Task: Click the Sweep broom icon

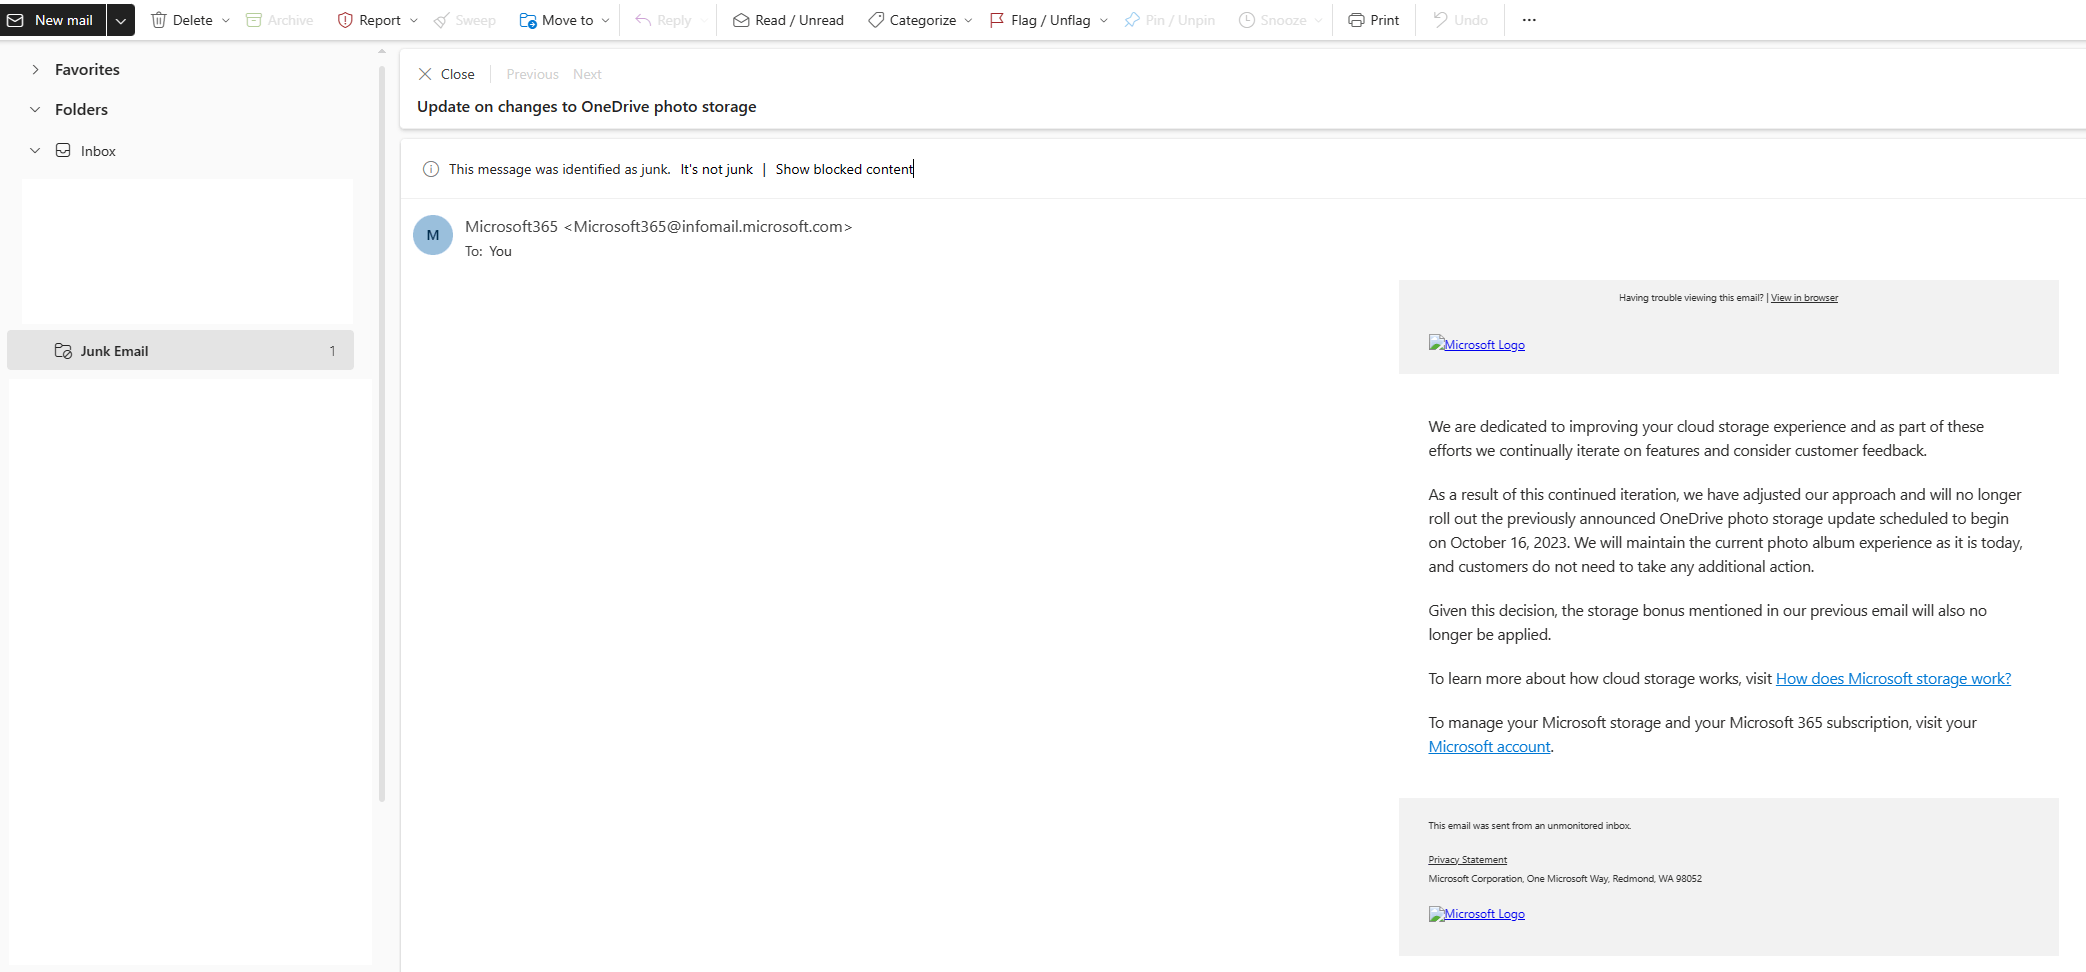Action: point(441,20)
